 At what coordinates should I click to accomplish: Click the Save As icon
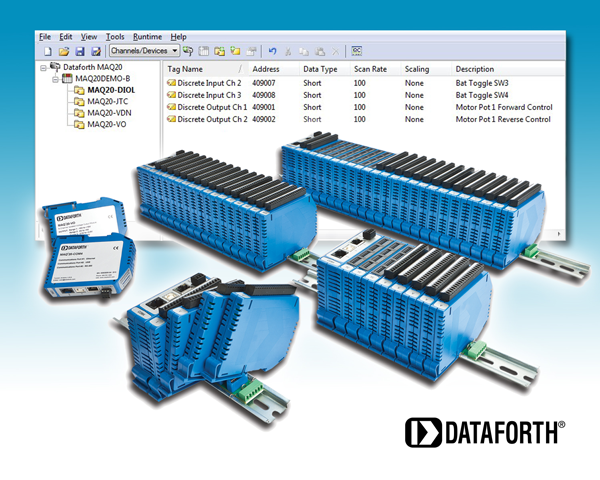96,51
